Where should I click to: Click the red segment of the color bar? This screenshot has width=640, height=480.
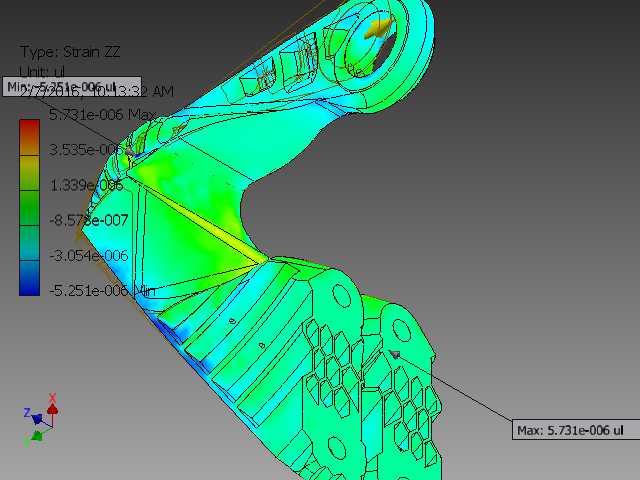29,137
